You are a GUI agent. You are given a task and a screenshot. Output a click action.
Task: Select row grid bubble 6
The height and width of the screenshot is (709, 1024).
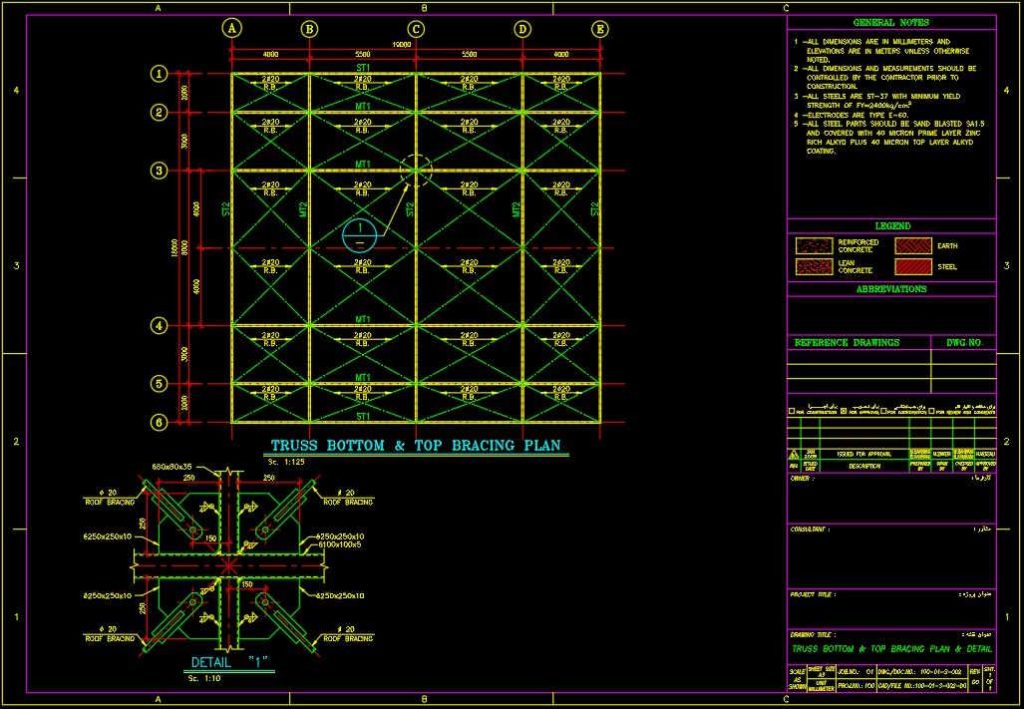[158, 422]
